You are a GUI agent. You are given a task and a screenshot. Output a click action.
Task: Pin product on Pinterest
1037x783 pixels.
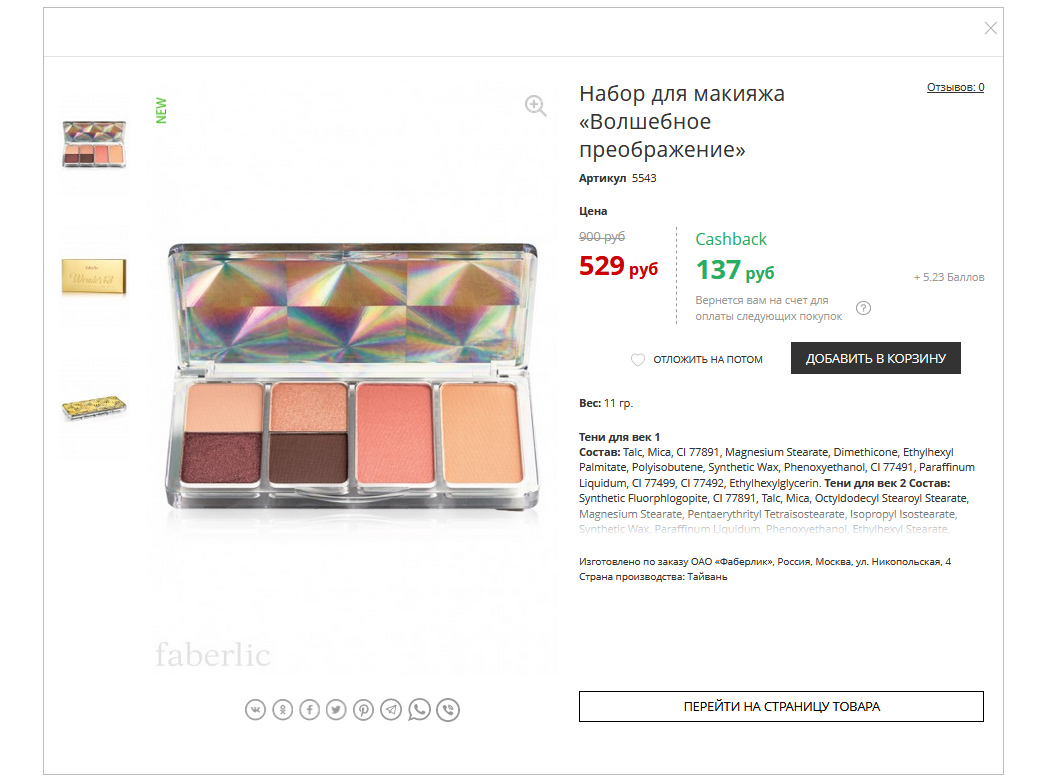click(x=363, y=710)
